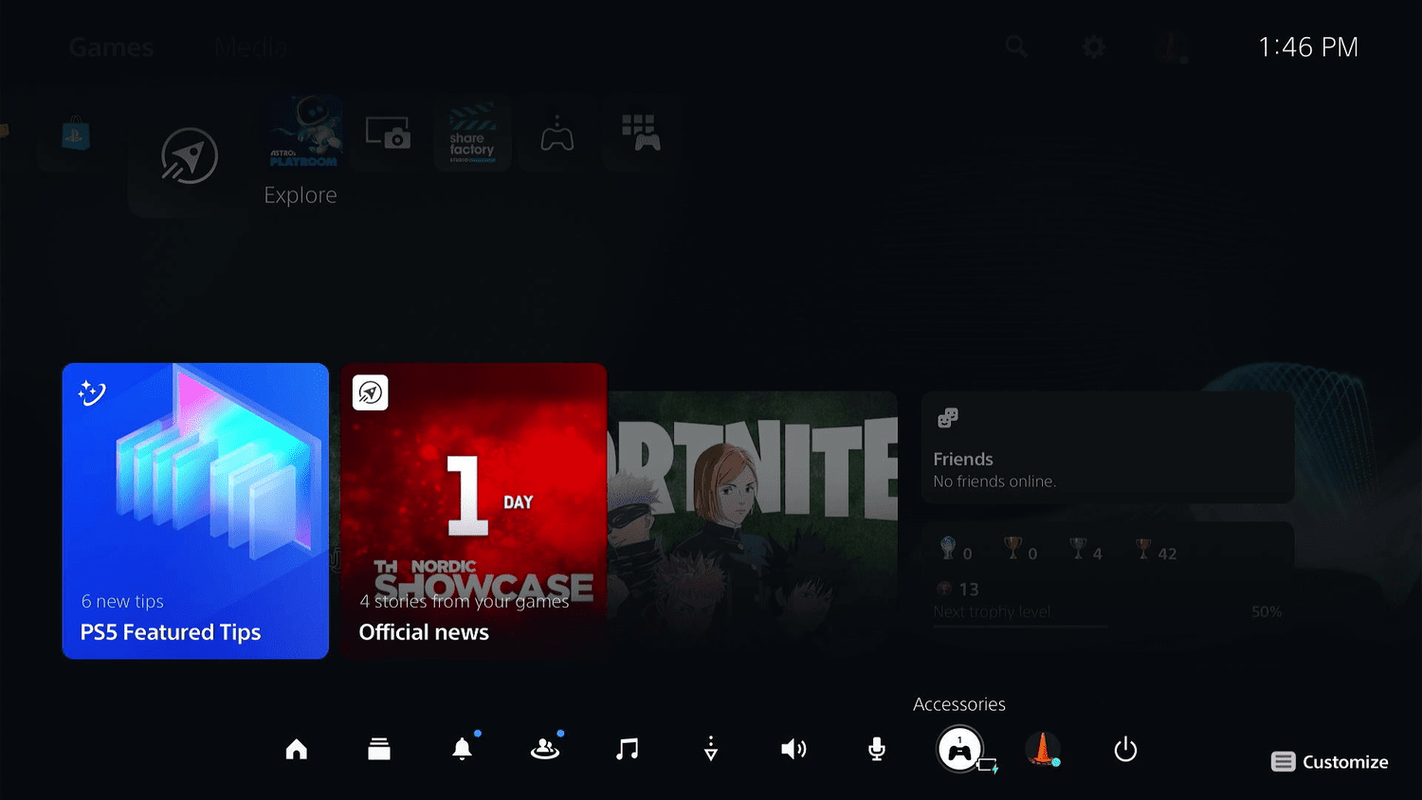This screenshot has height=800, width=1422.
Task: Click the Customize button
Action: tap(1330, 762)
